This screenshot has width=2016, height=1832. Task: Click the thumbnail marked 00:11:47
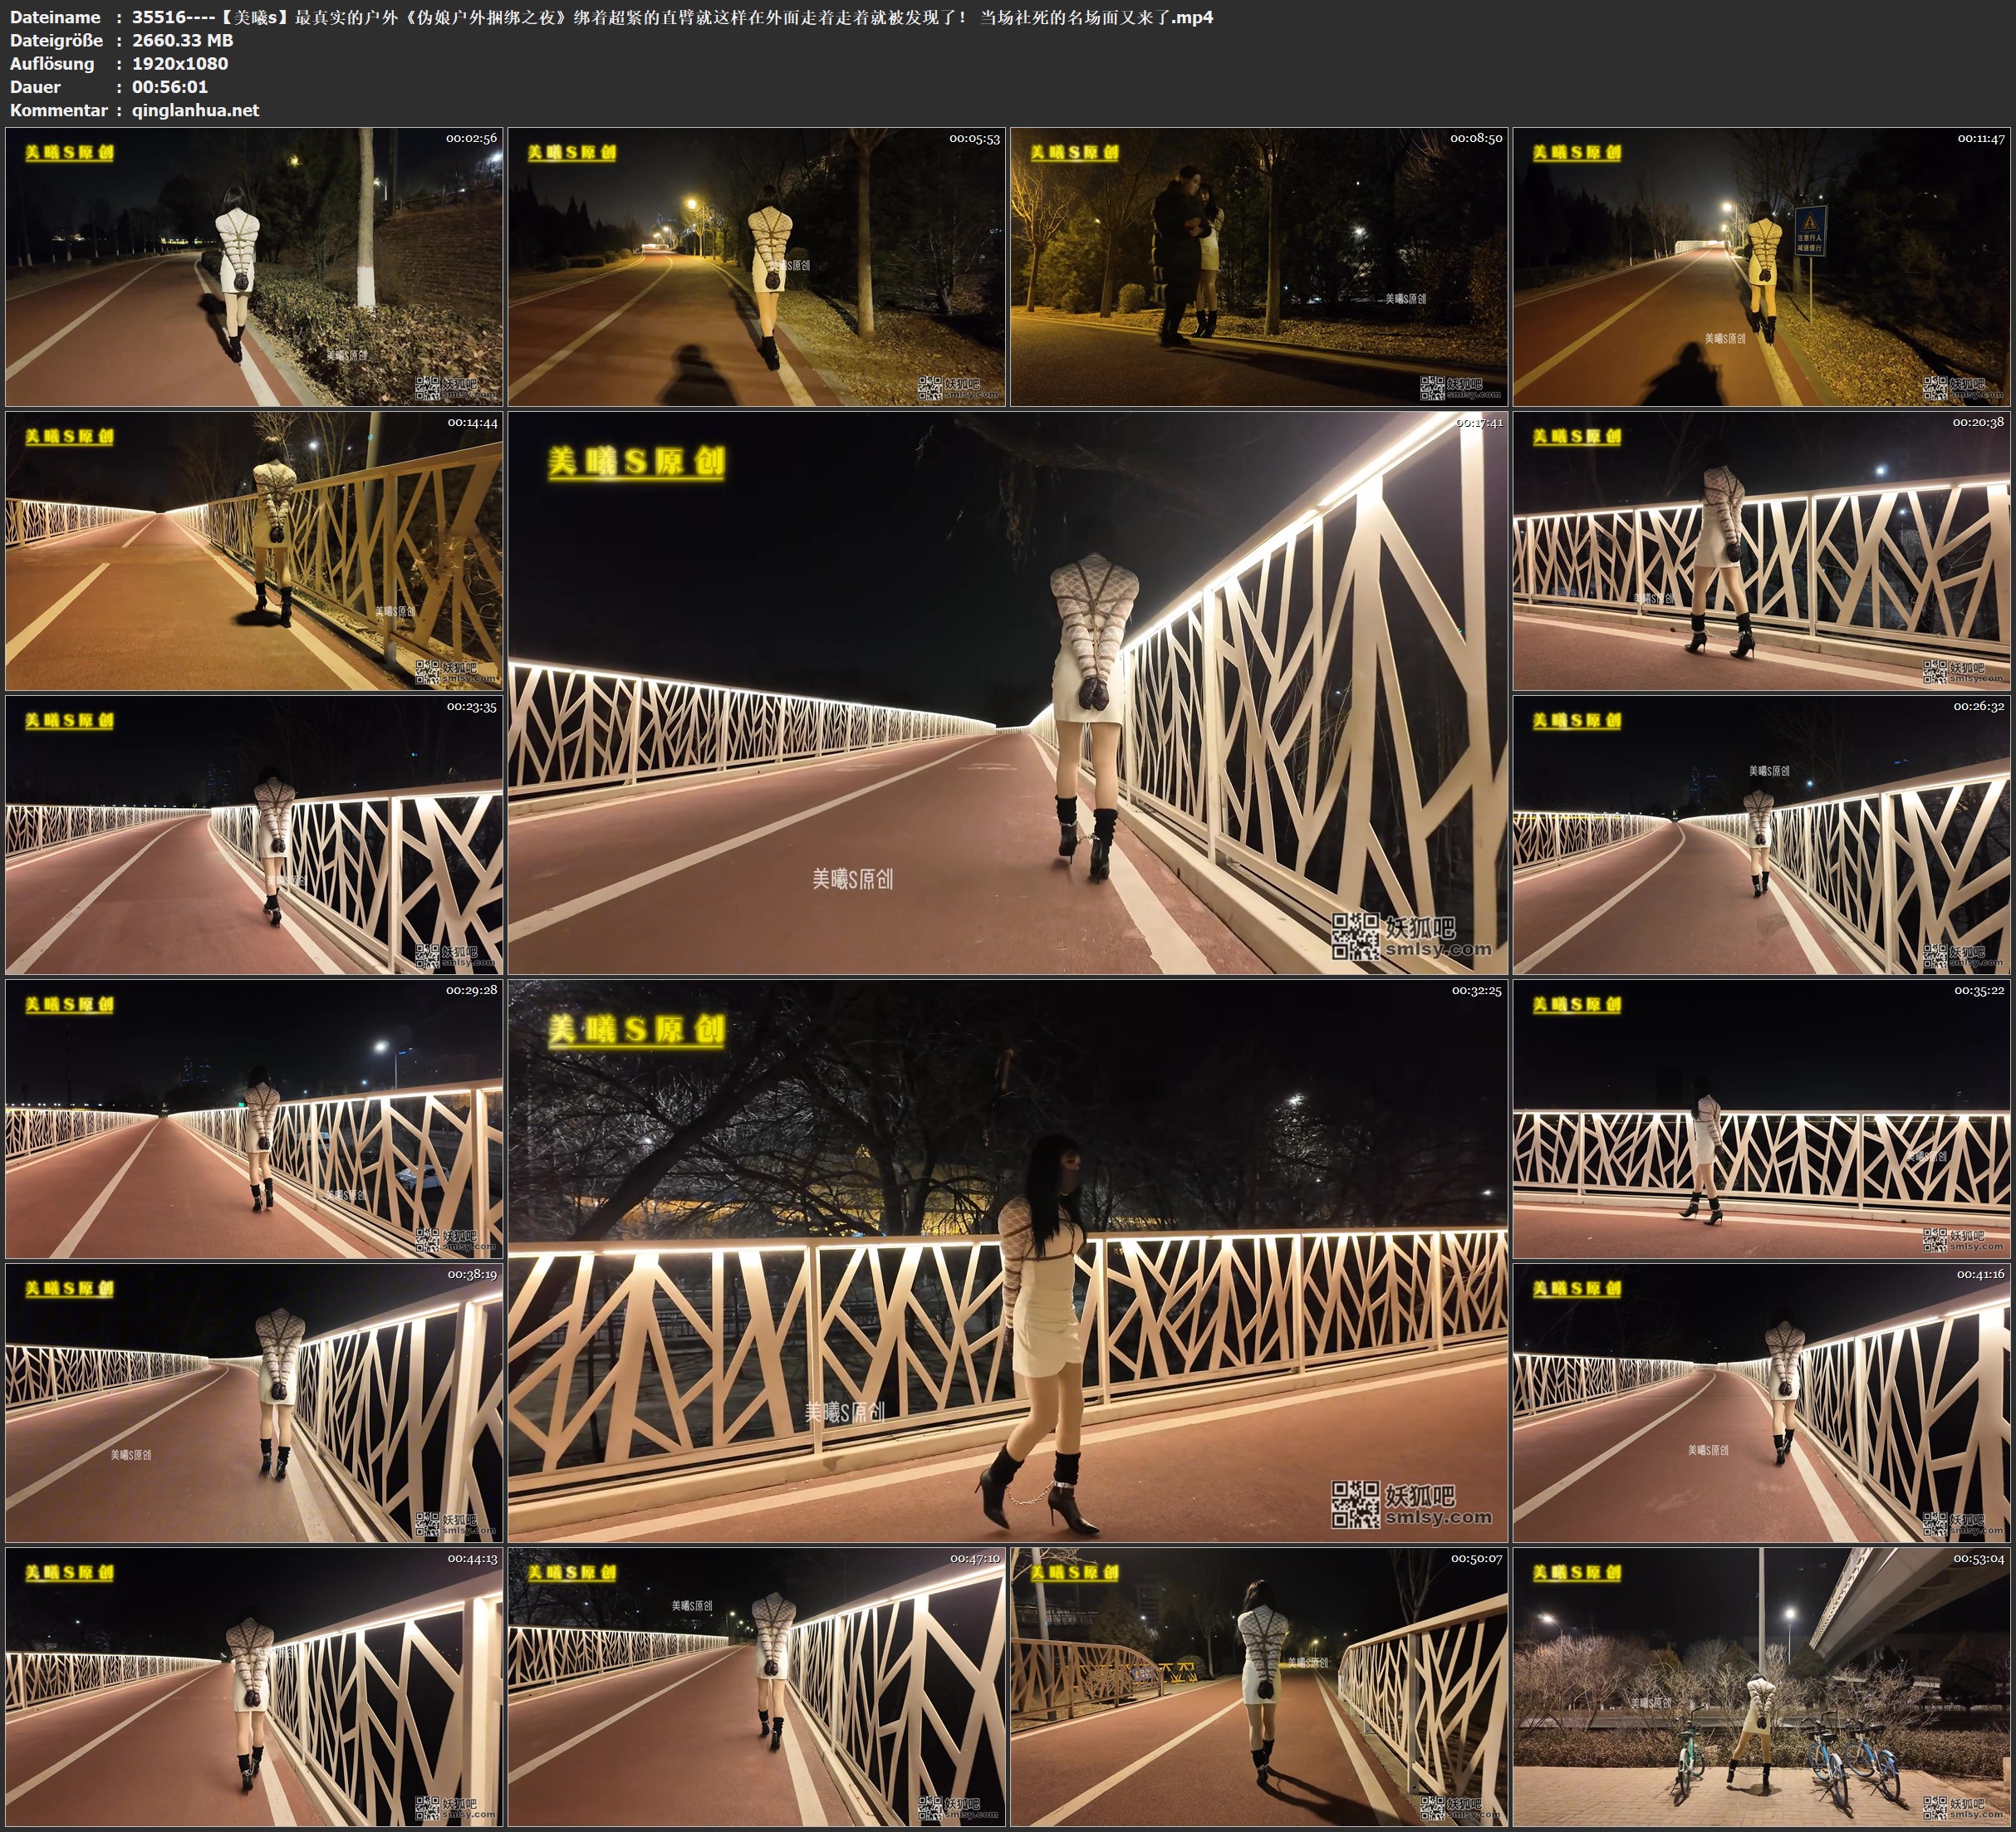click(1761, 266)
